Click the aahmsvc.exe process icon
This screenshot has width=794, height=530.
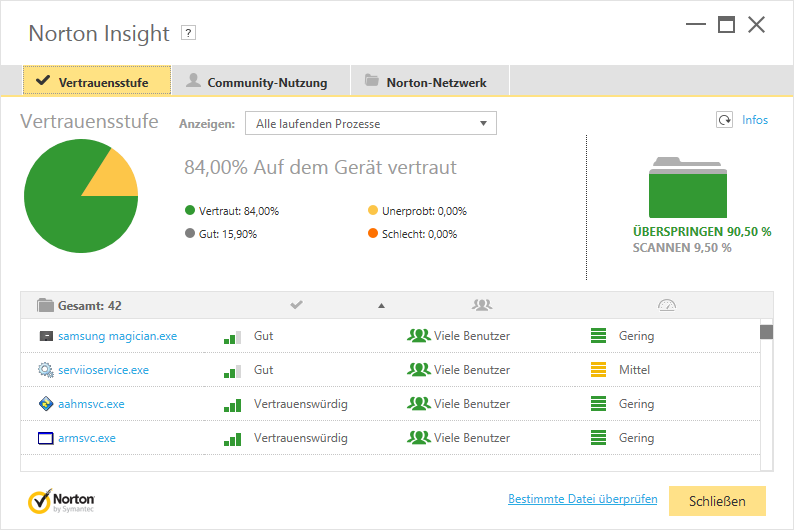(46, 404)
